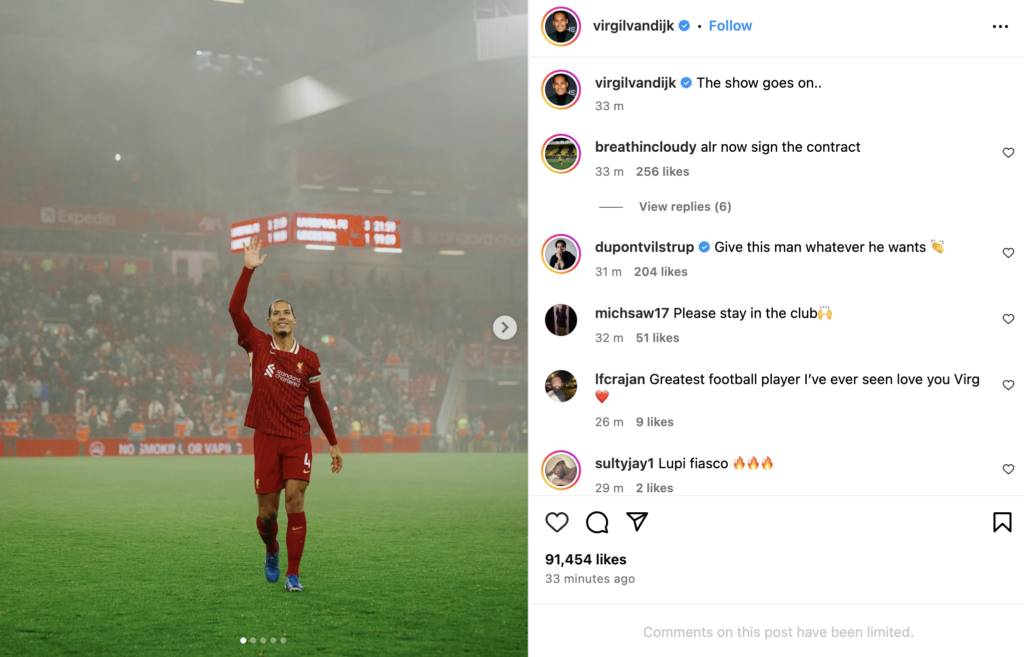1024x657 pixels.
Task: Open 256 likes on breathincloudy comment
Action: pos(662,171)
